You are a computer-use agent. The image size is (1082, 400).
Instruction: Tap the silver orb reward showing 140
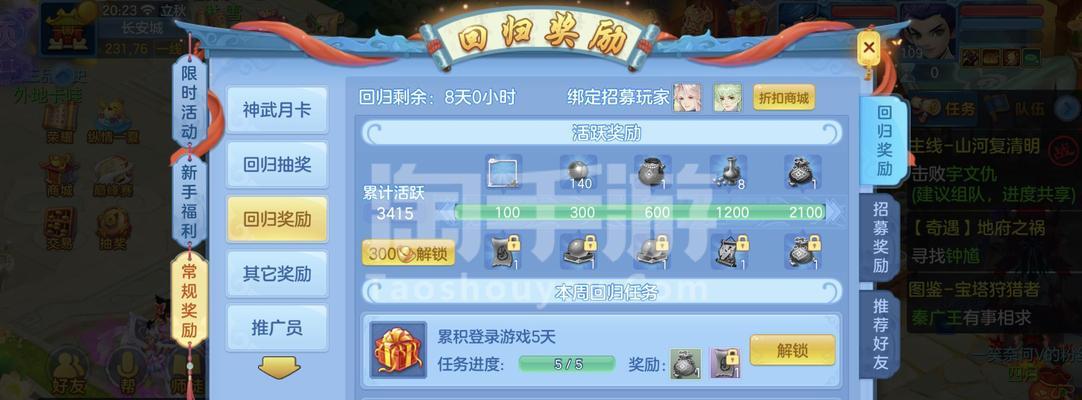tap(580, 173)
